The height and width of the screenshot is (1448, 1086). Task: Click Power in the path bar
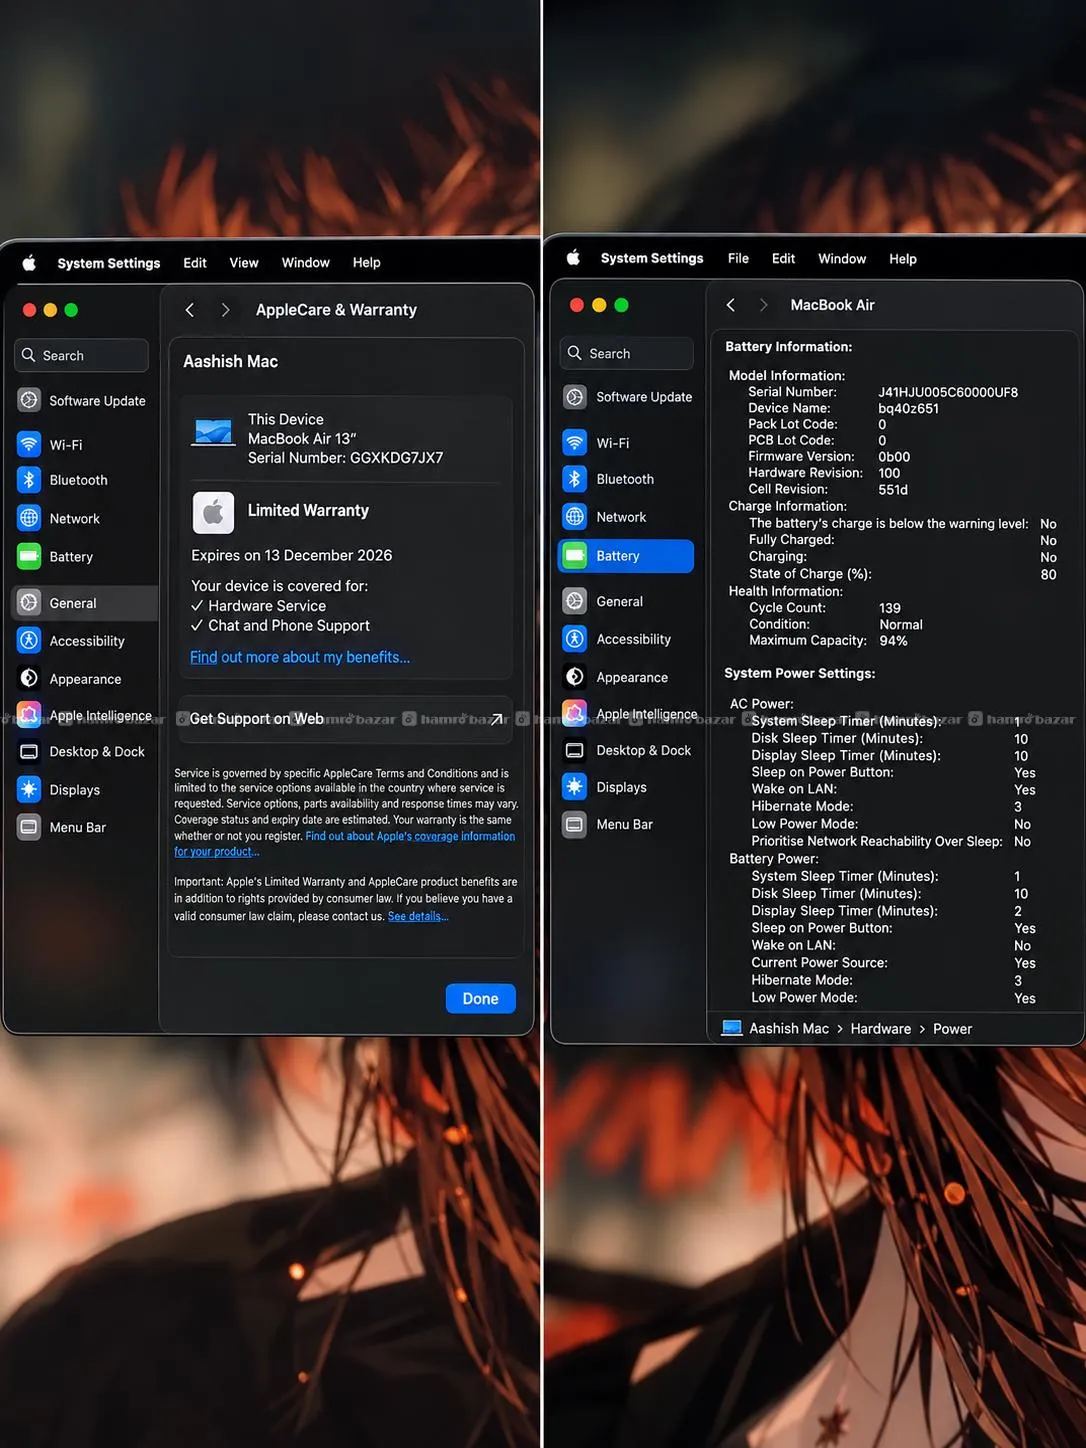952,1029
